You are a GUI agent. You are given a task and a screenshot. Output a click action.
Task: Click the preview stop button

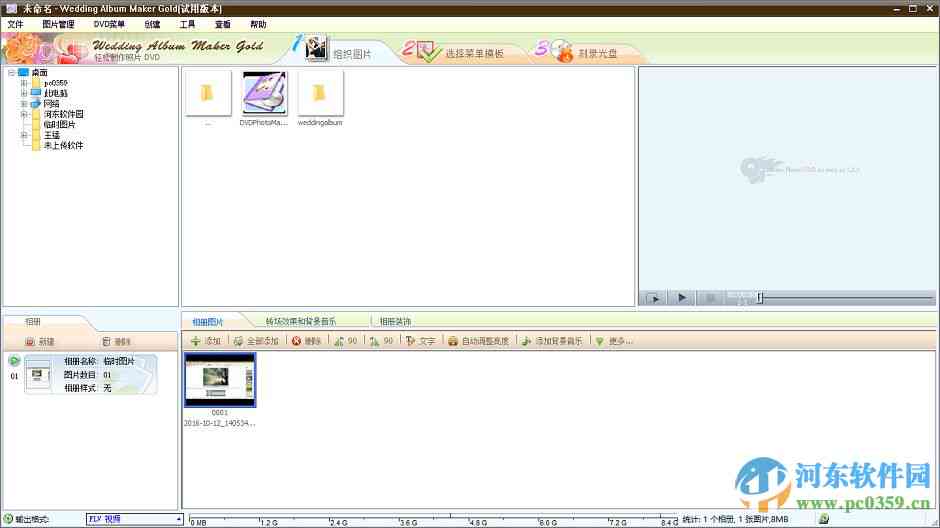[x=710, y=298]
